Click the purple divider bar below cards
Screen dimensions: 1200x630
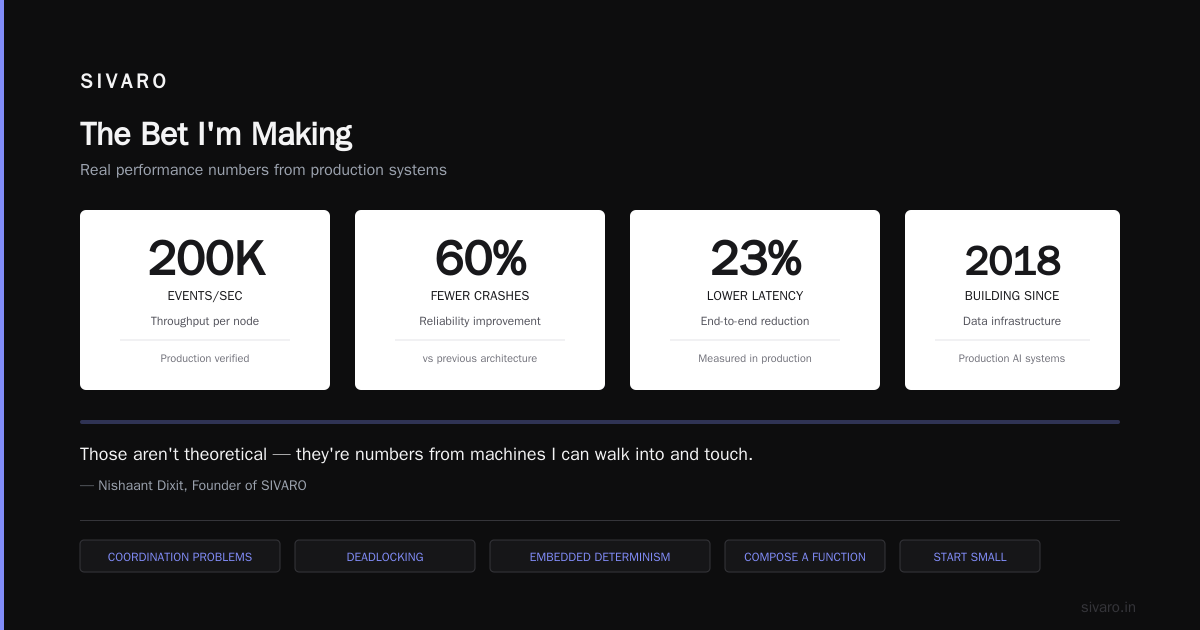click(x=600, y=422)
